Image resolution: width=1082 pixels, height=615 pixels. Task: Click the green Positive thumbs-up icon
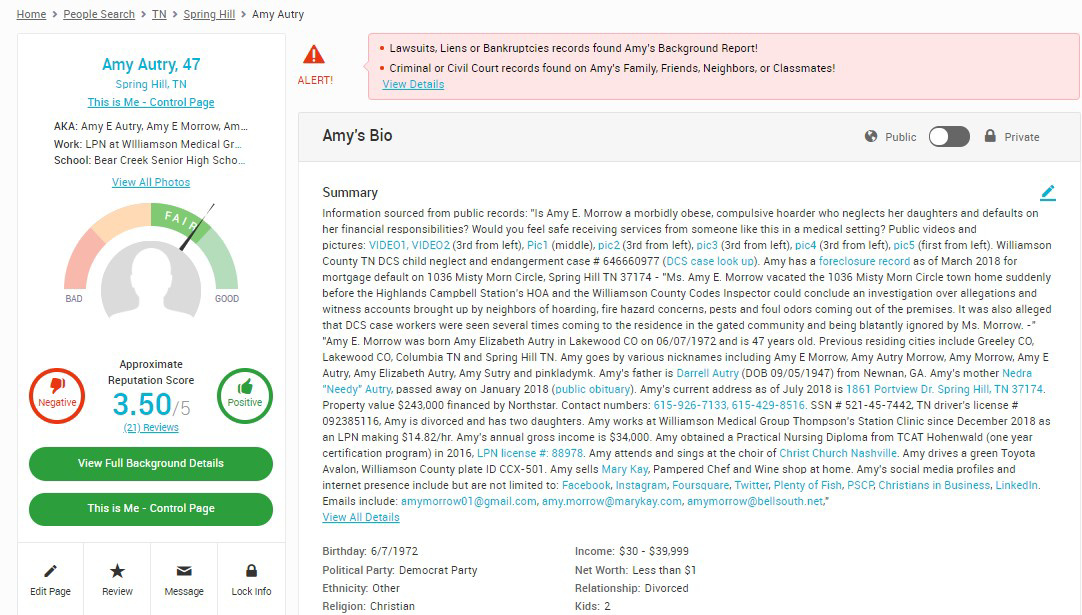point(245,396)
